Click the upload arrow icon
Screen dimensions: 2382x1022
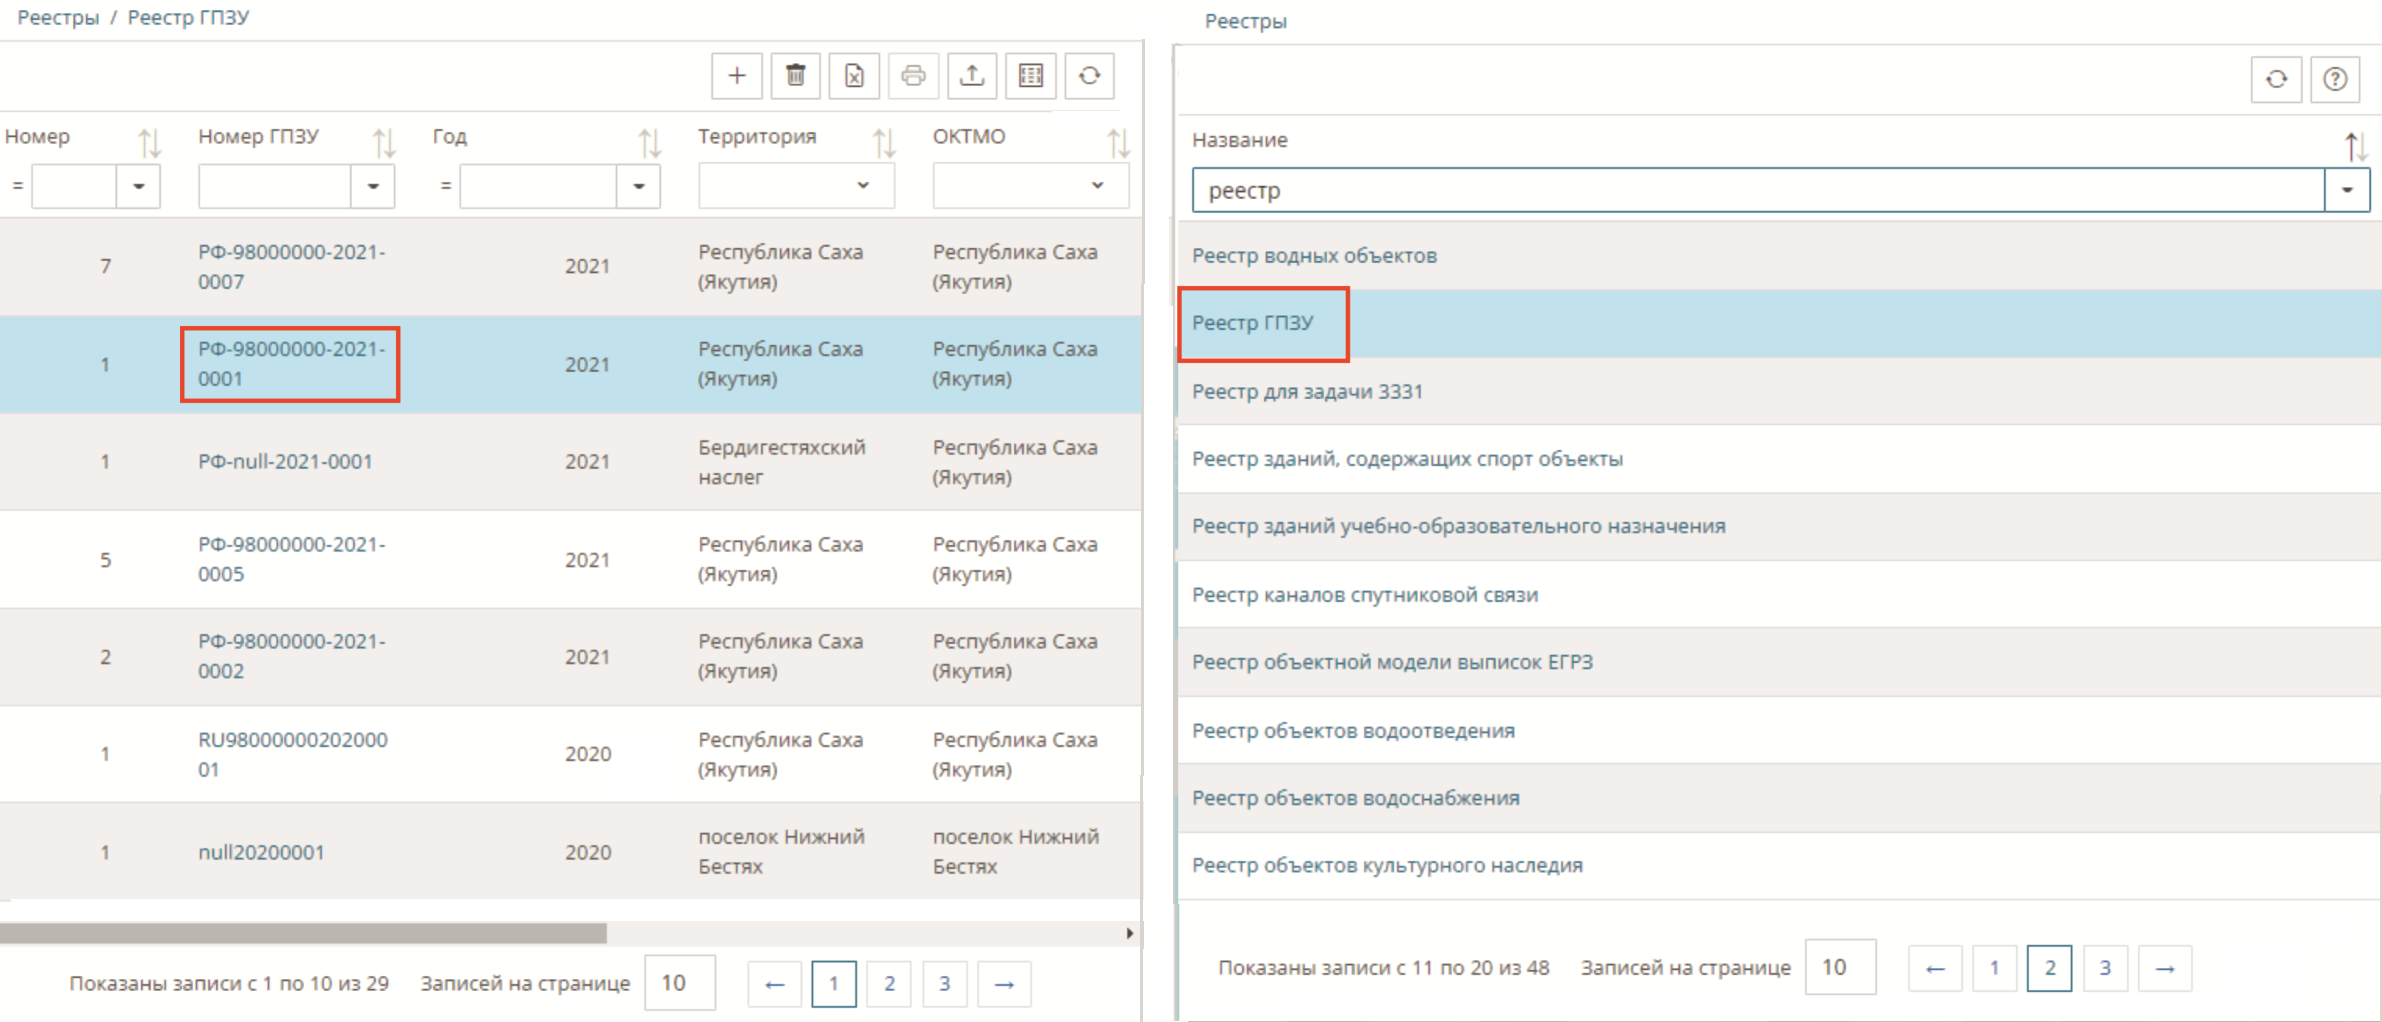tap(972, 76)
